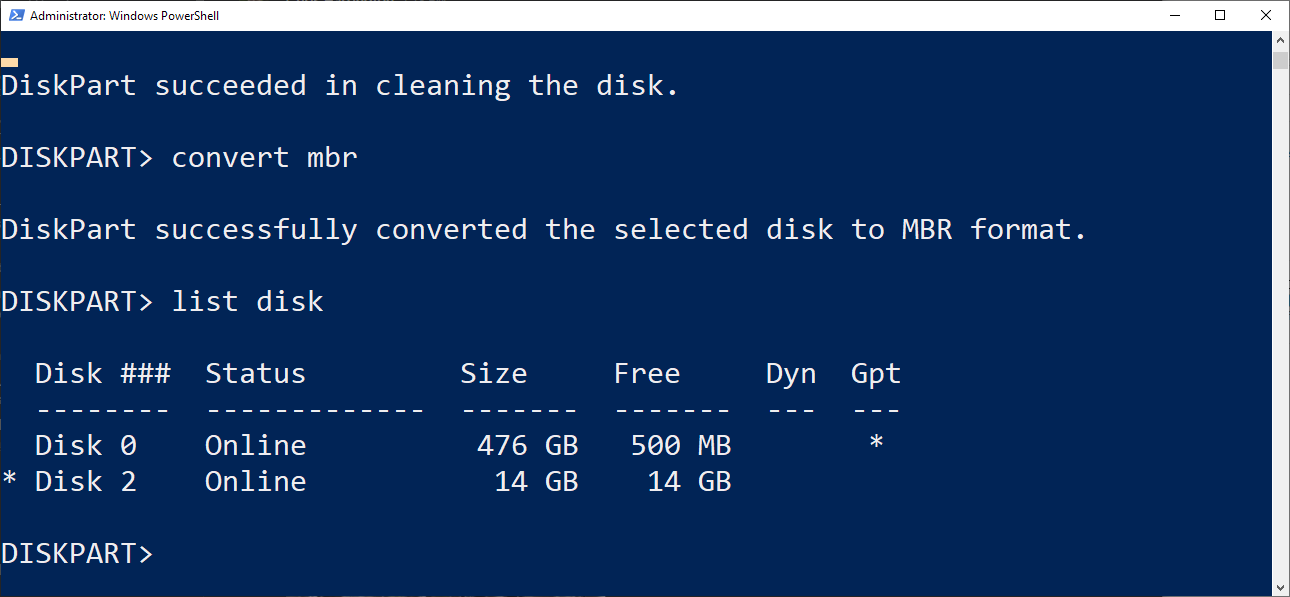1290x597 pixels.
Task: Click the vertical scrollbar thumb
Action: [x=1281, y=60]
